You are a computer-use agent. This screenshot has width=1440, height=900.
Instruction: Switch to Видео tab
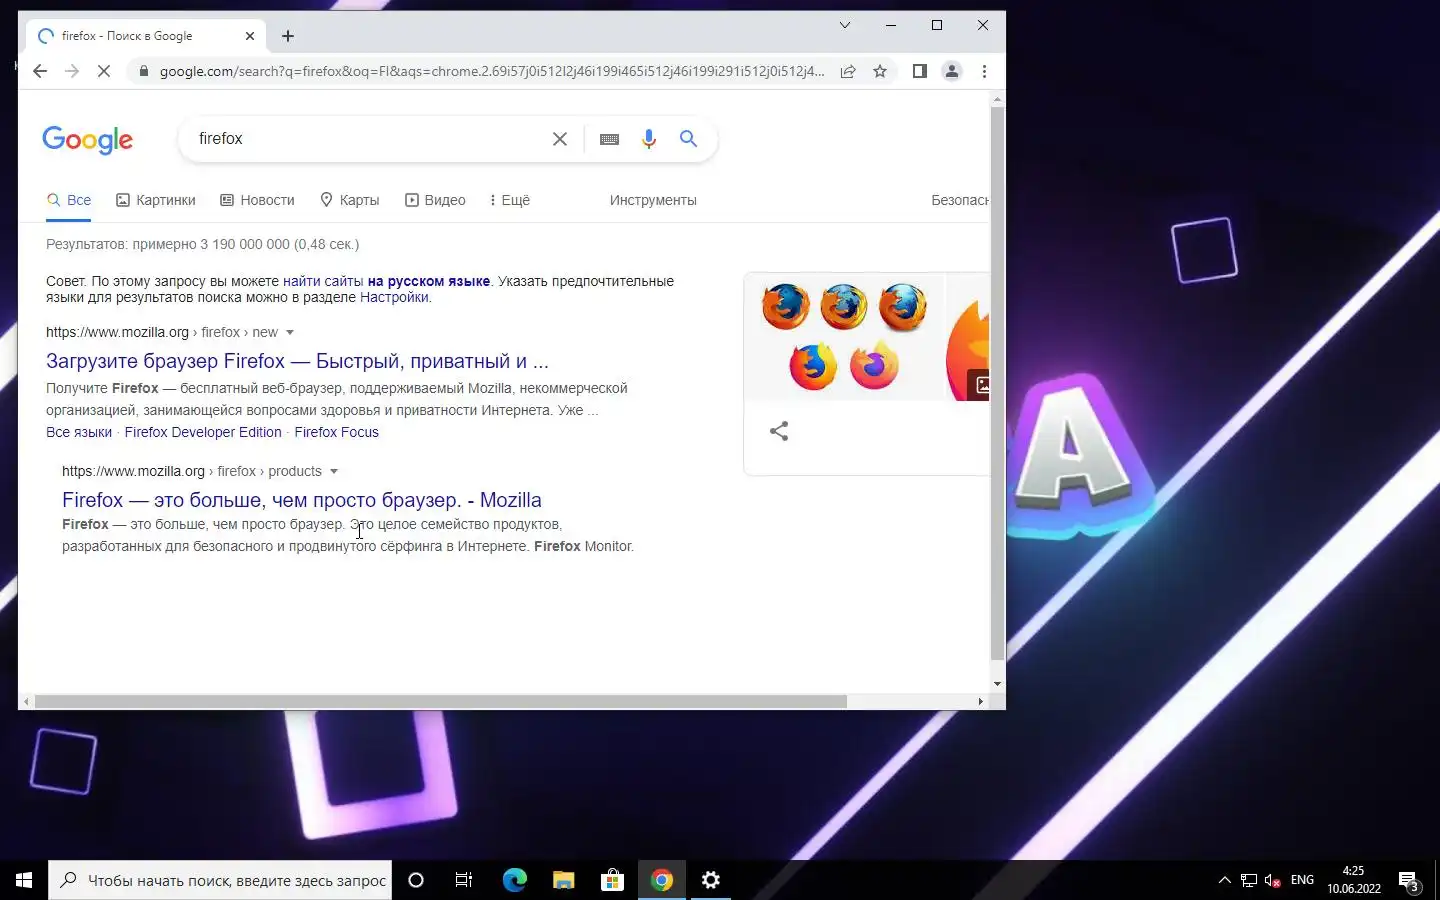435,200
